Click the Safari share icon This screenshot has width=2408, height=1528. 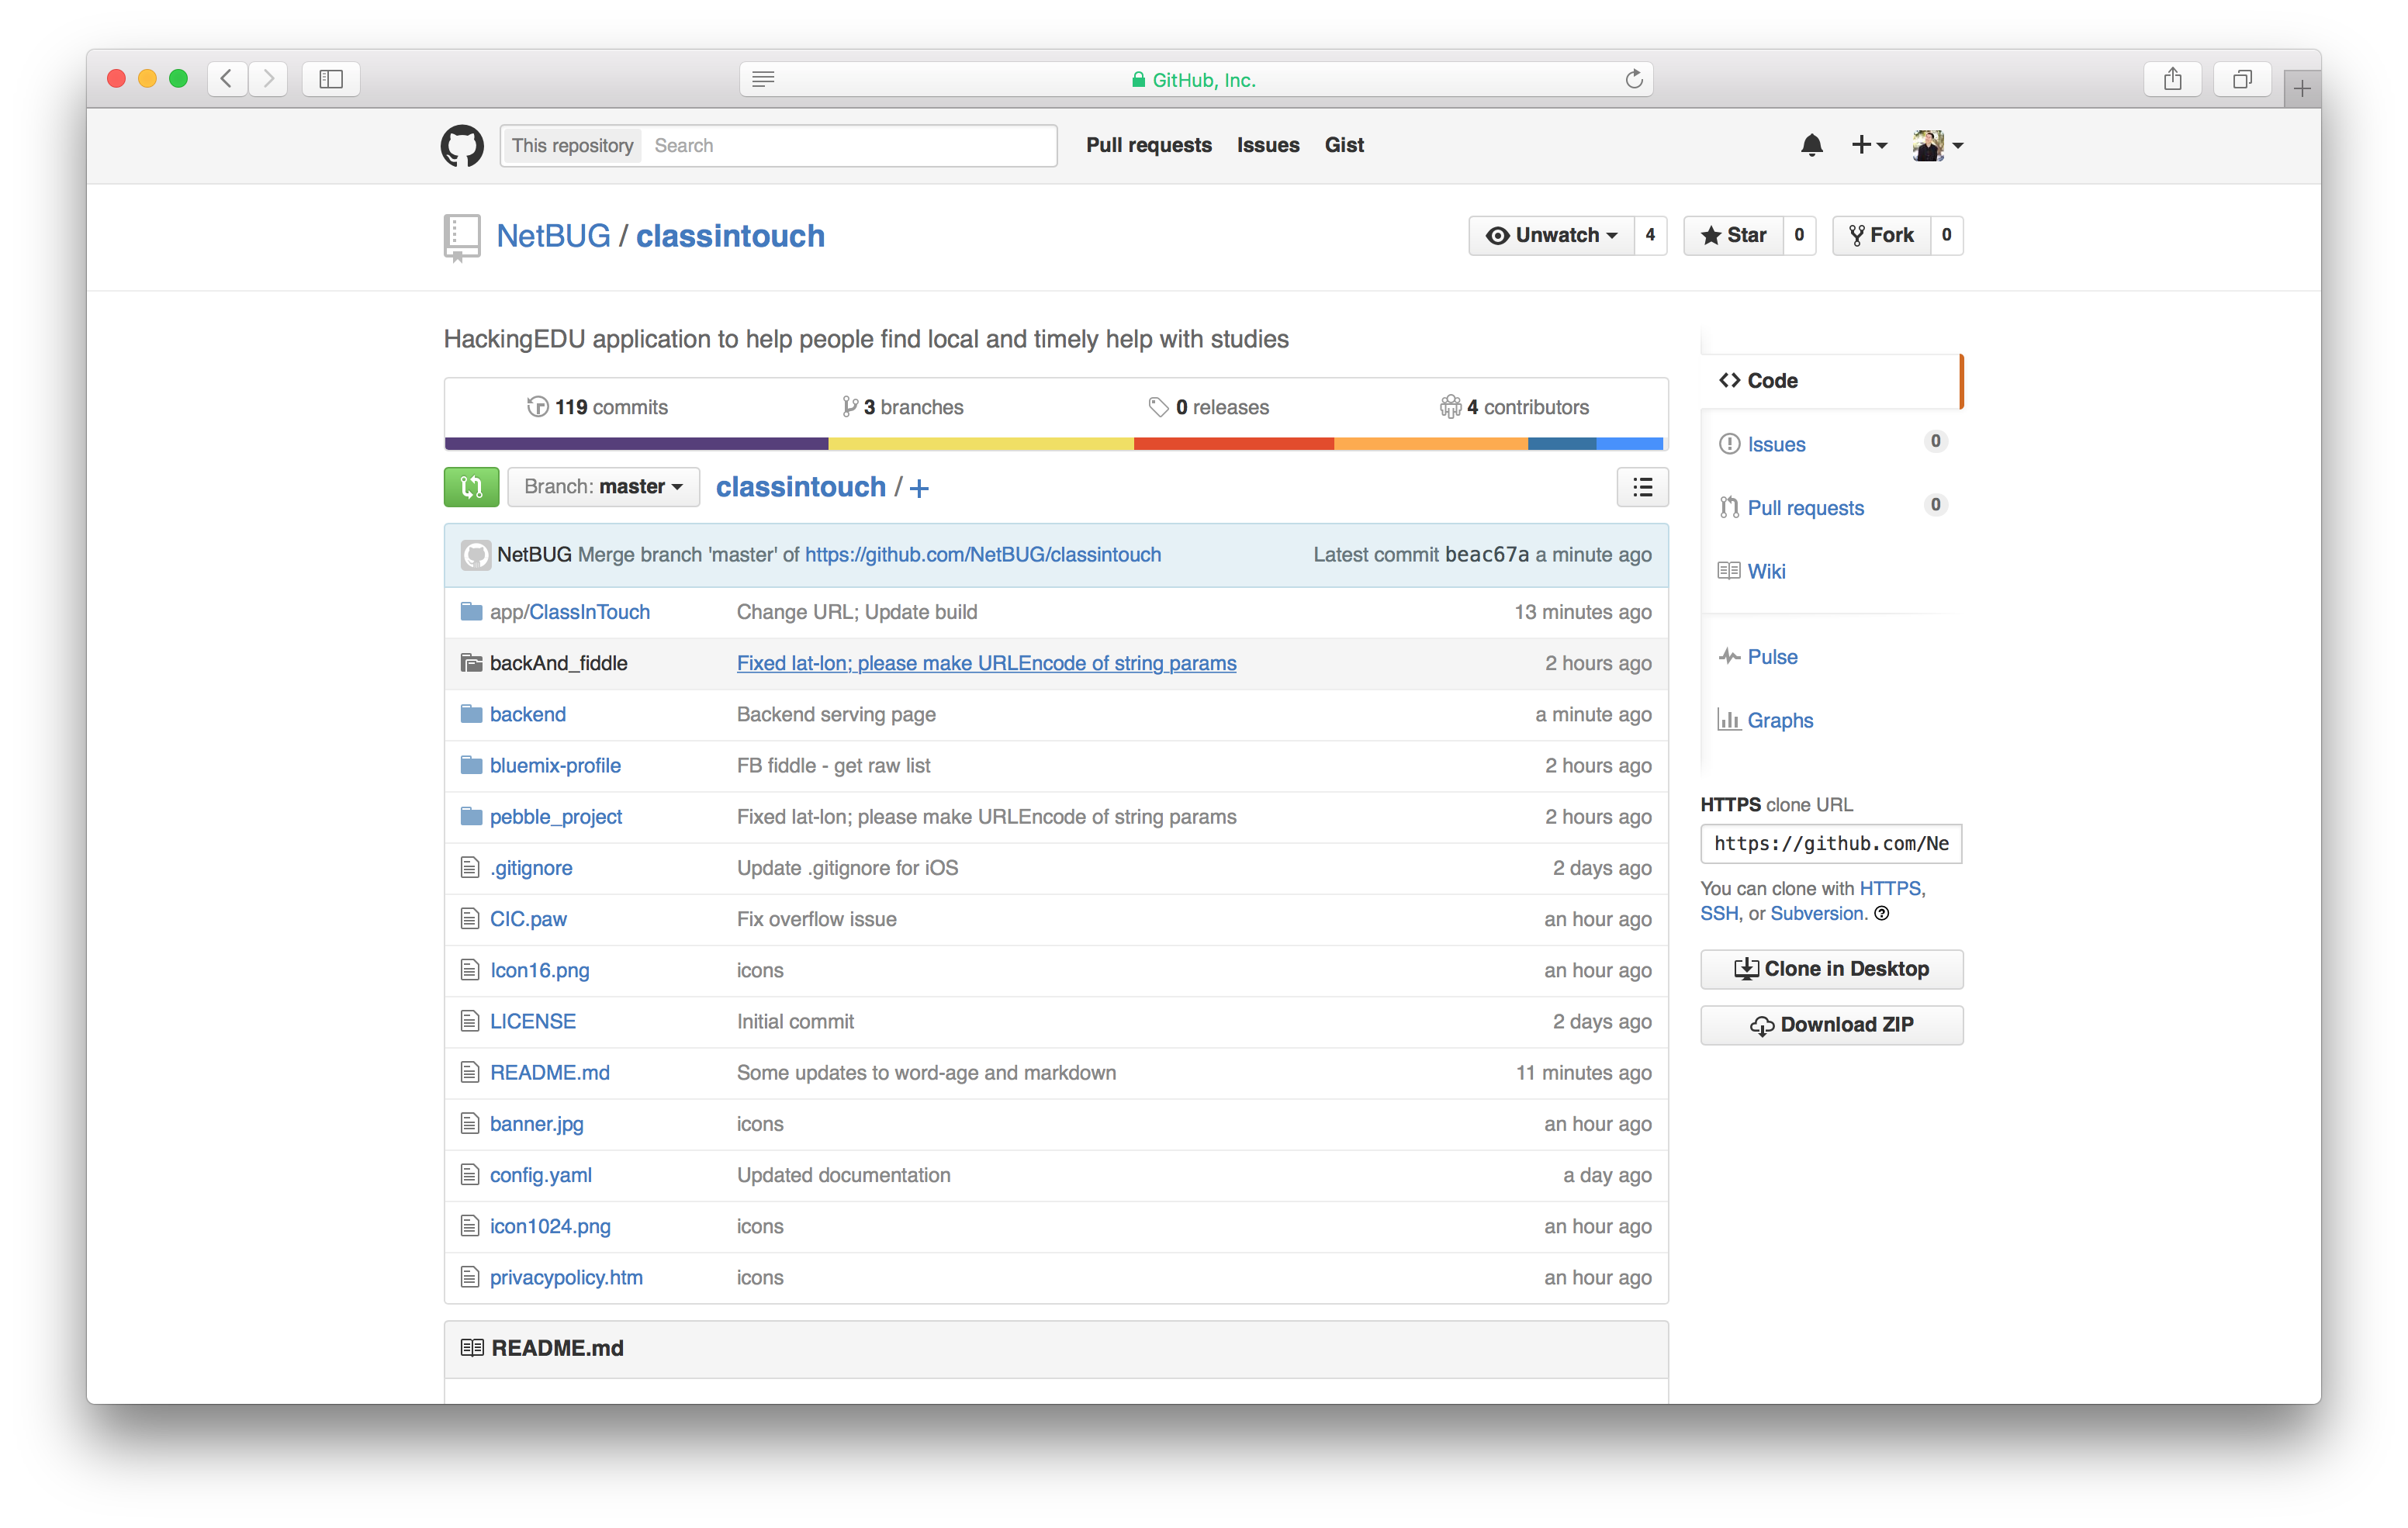2172,79
